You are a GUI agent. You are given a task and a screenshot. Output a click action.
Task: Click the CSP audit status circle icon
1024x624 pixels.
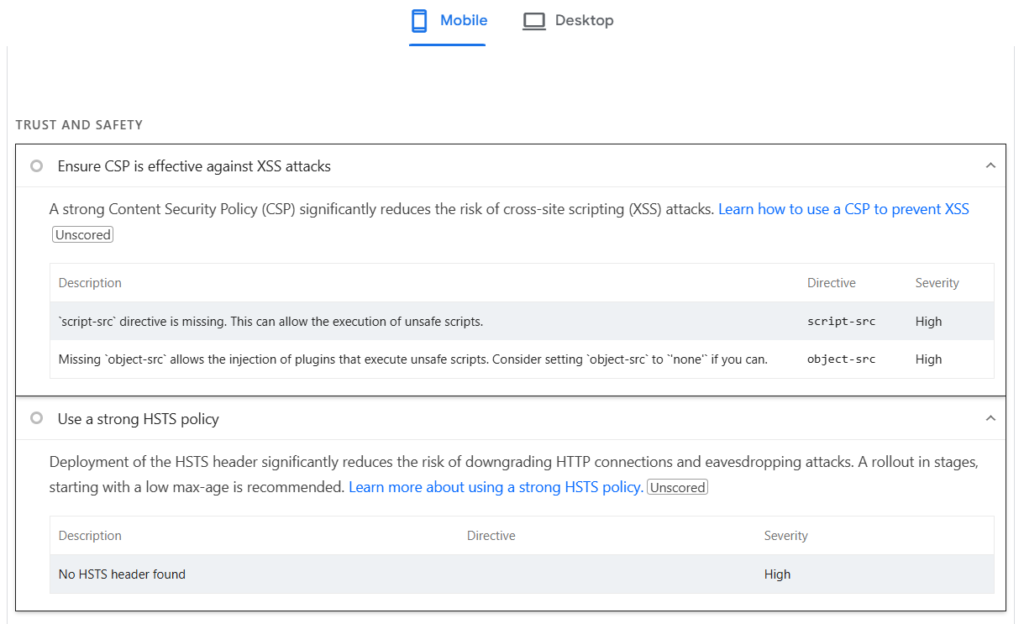(37, 166)
